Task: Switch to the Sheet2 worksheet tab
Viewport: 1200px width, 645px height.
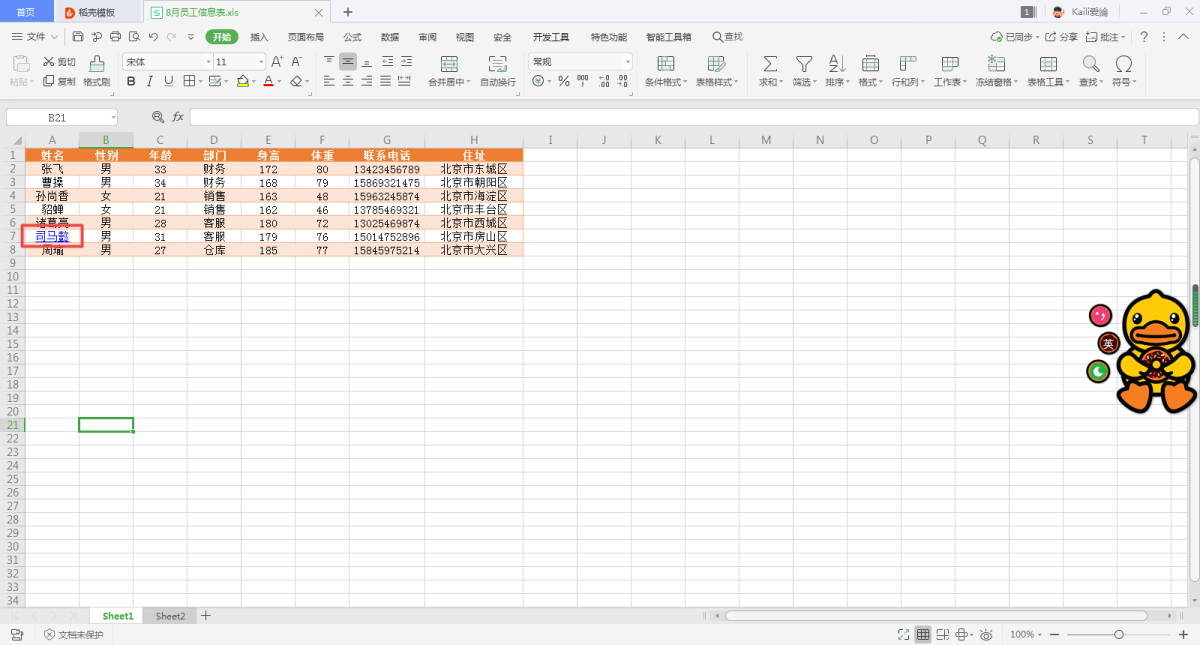Action: pyautogui.click(x=170, y=616)
